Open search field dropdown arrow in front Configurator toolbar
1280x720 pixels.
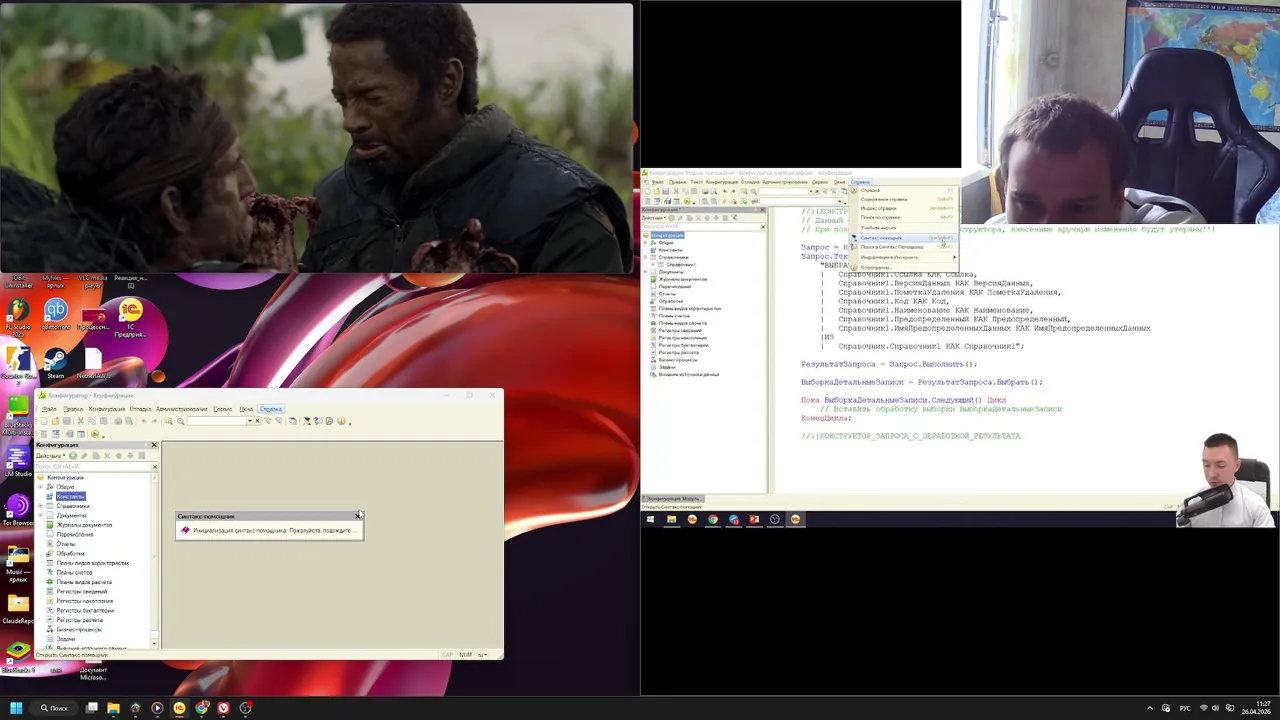pos(250,421)
